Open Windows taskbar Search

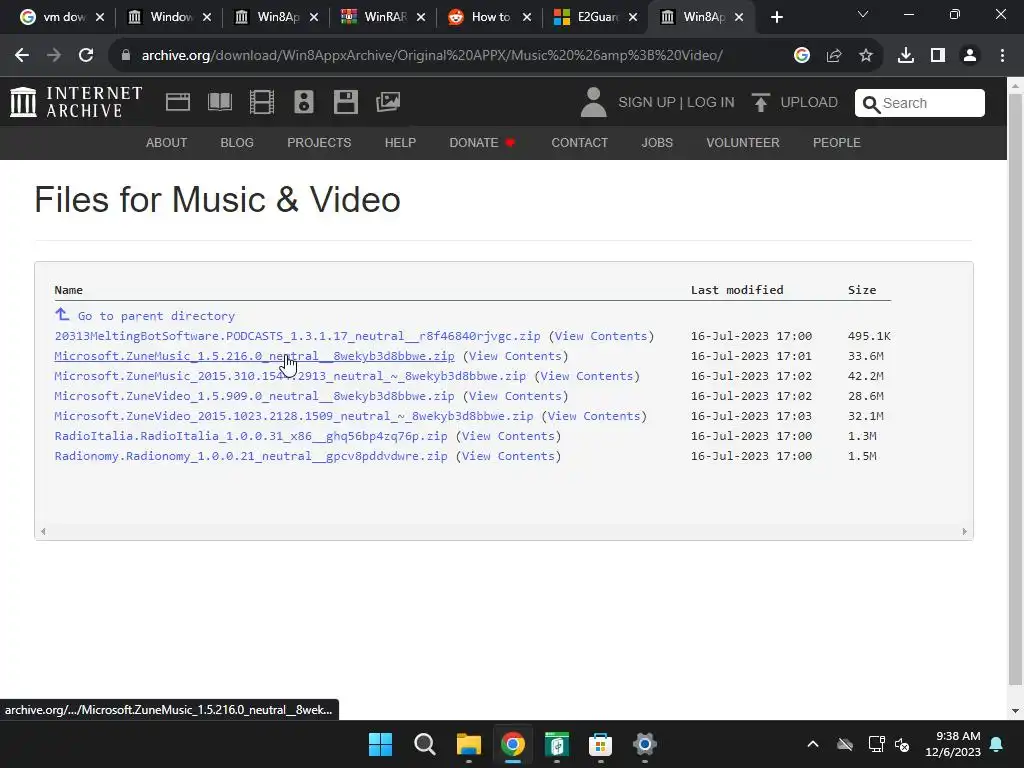pyautogui.click(x=424, y=744)
